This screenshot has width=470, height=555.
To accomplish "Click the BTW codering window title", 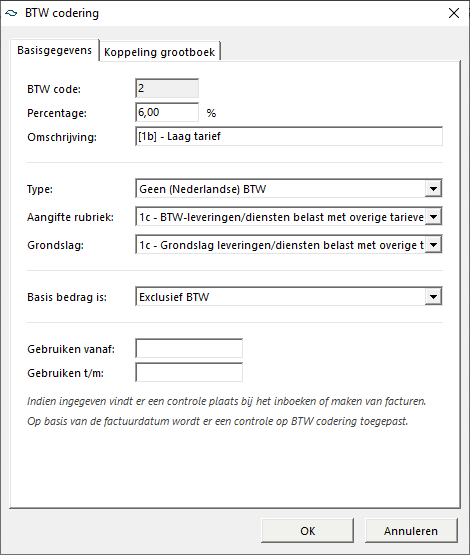I will coord(62,13).
